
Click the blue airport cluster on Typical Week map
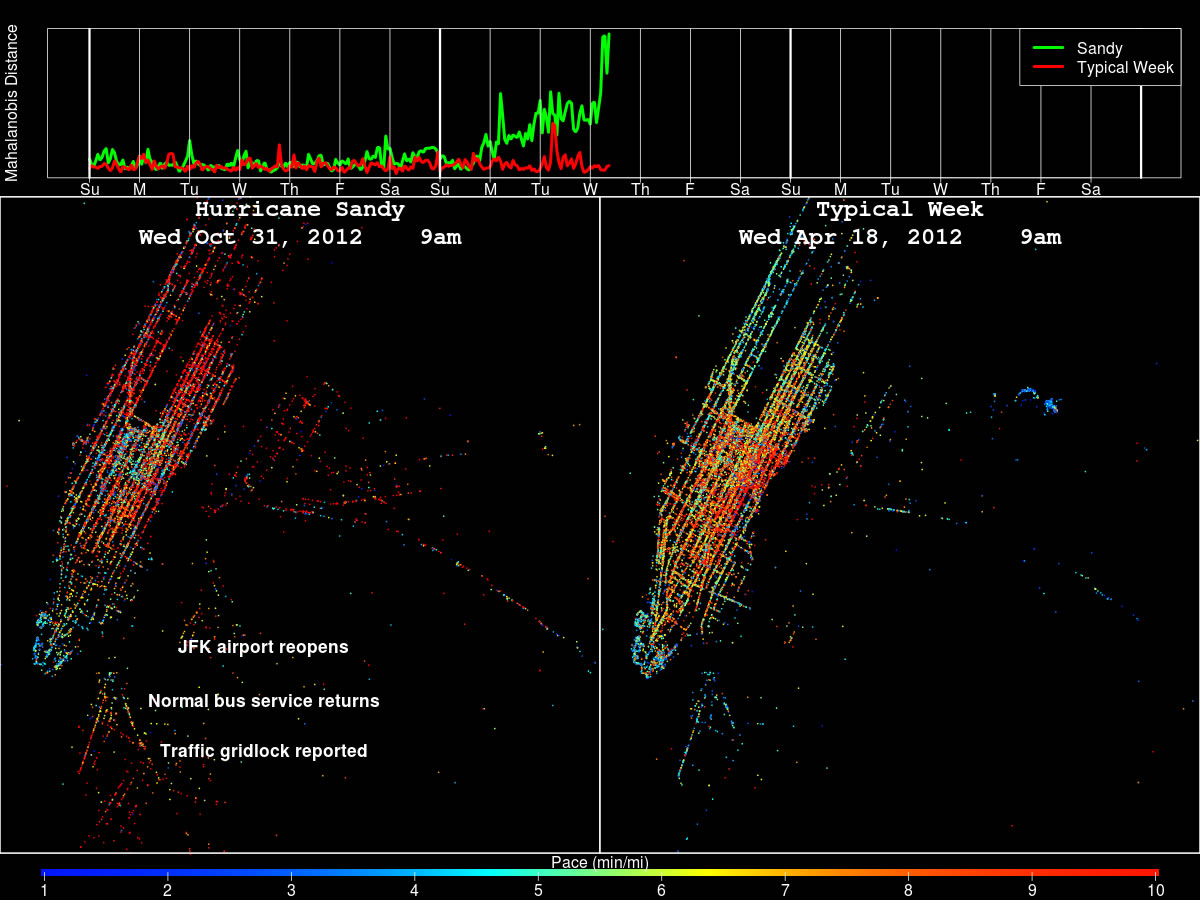point(1048,405)
